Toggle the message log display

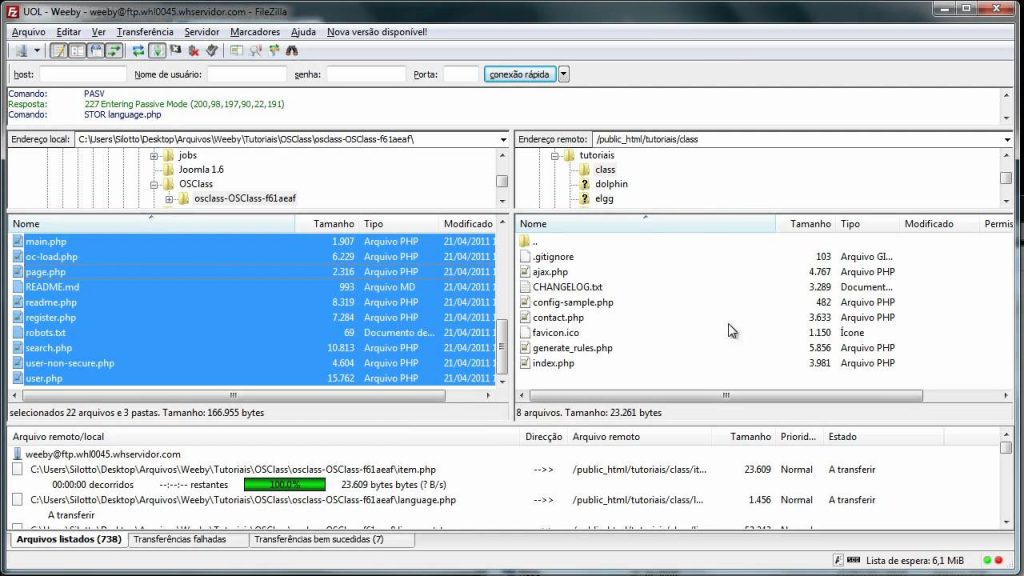point(59,50)
